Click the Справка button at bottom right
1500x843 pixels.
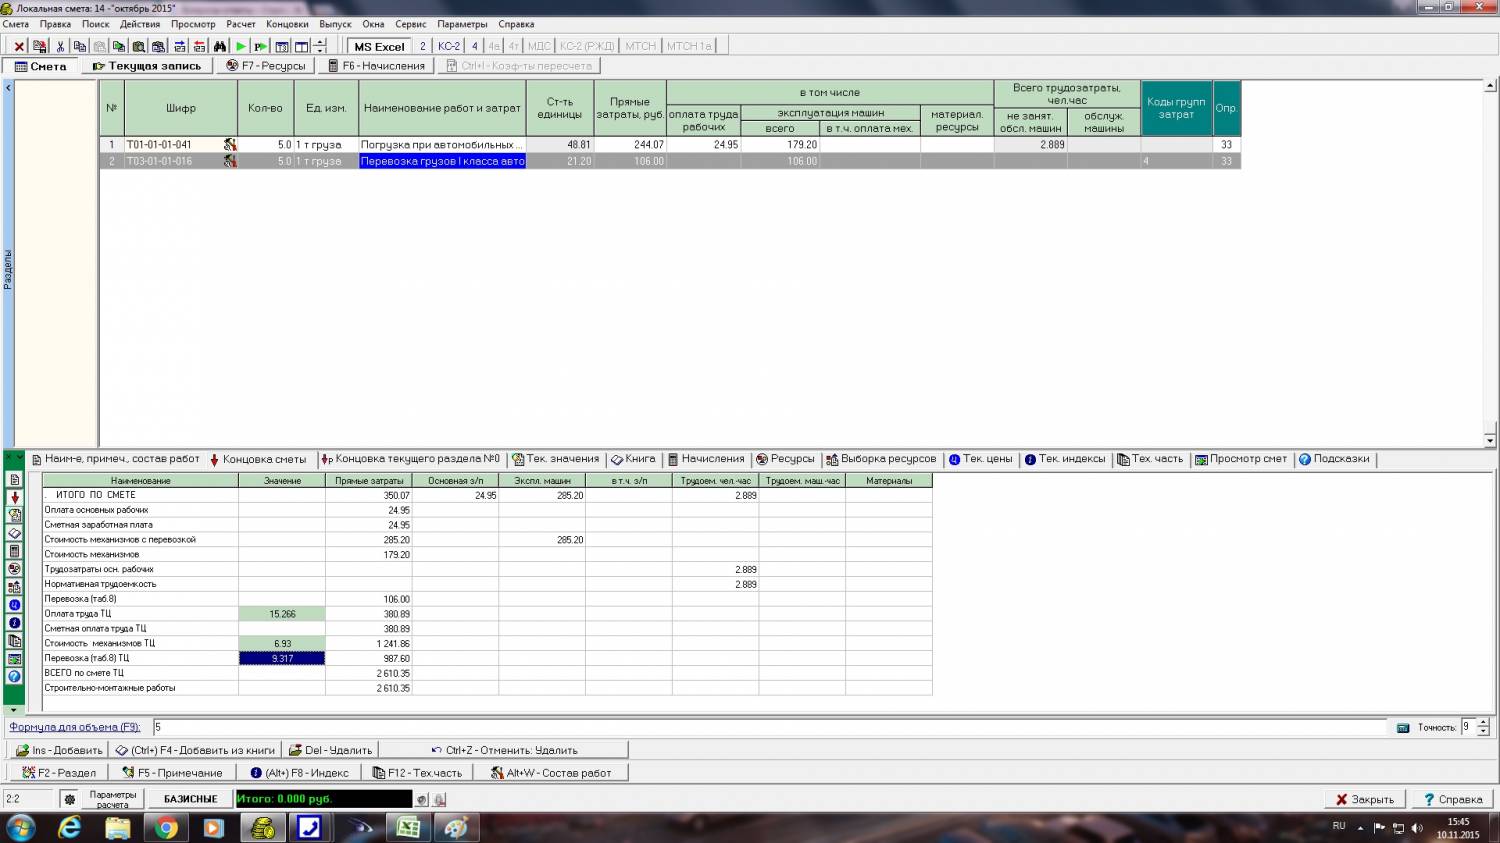(x=1452, y=799)
